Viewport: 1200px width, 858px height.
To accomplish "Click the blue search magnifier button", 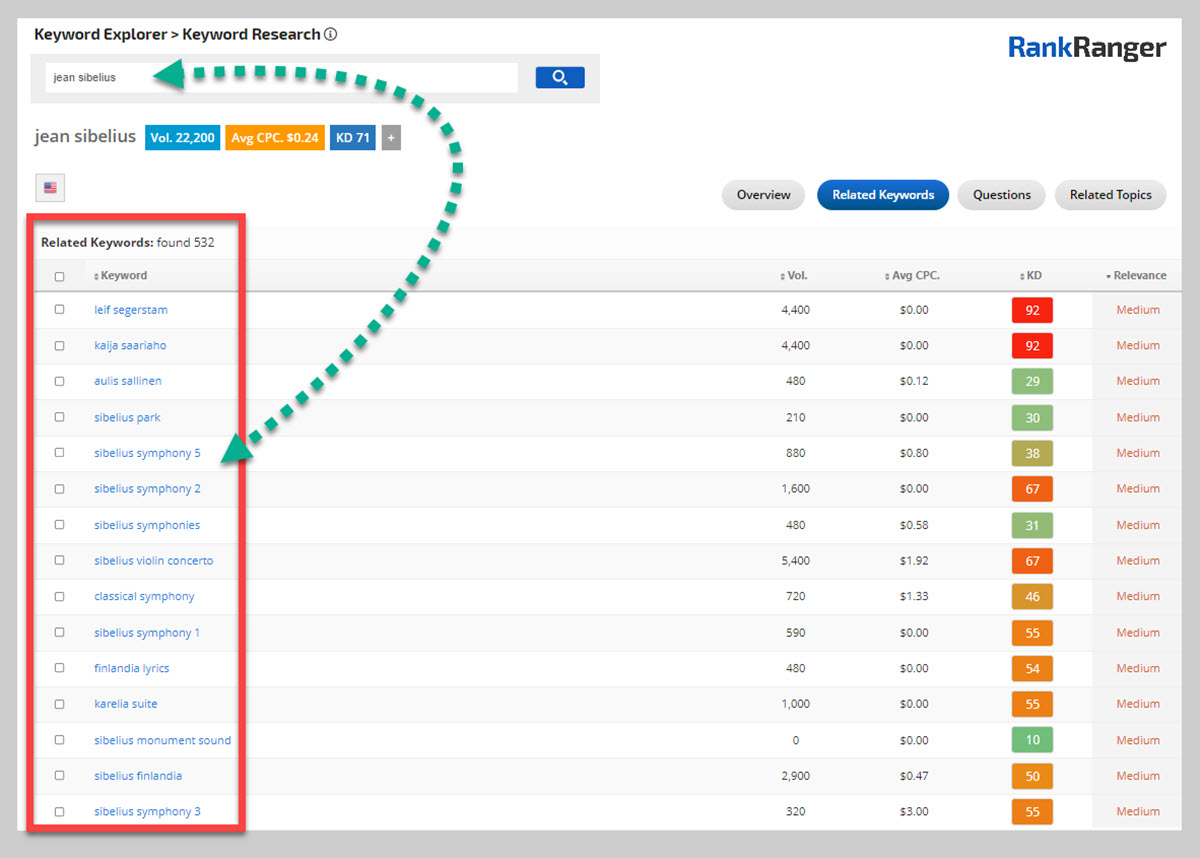I will pyautogui.click(x=560, y=77).
